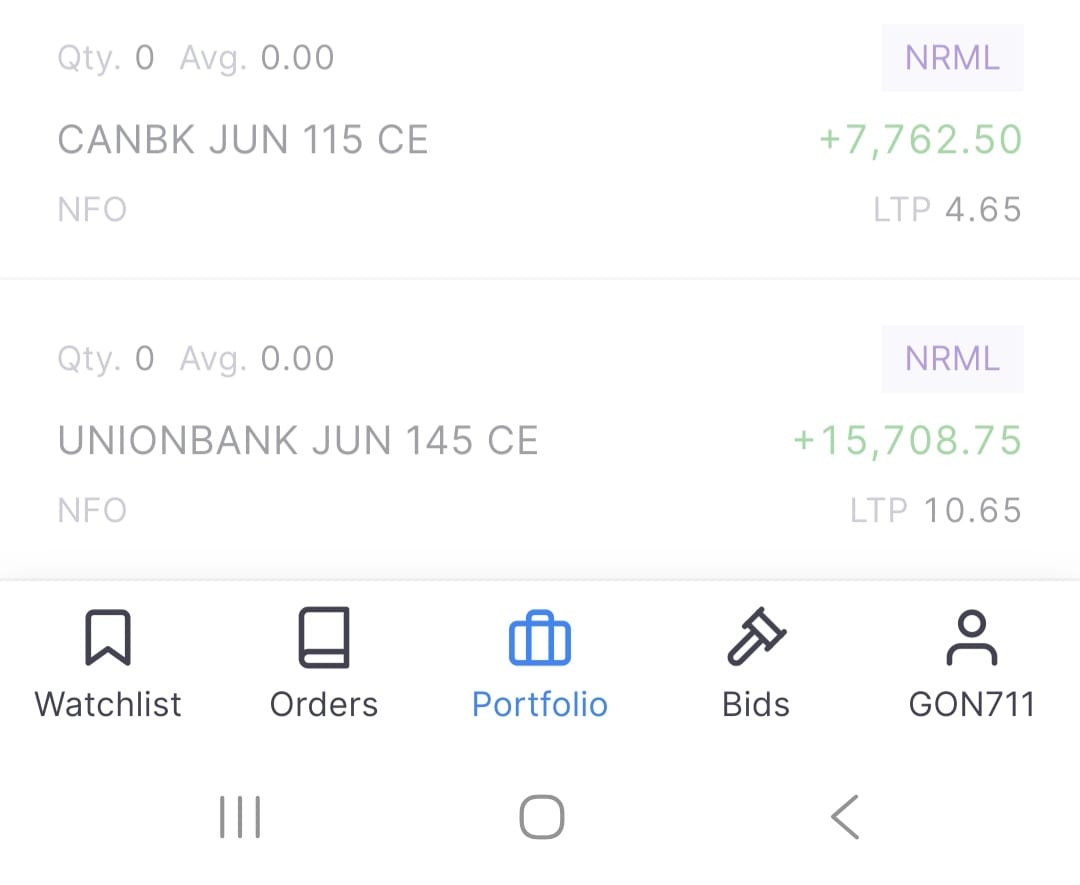Image resolution: width=1080 pixels, height=885 pixels.
Task: Go to the Bids tab label
Action: (x=756, y=705)
